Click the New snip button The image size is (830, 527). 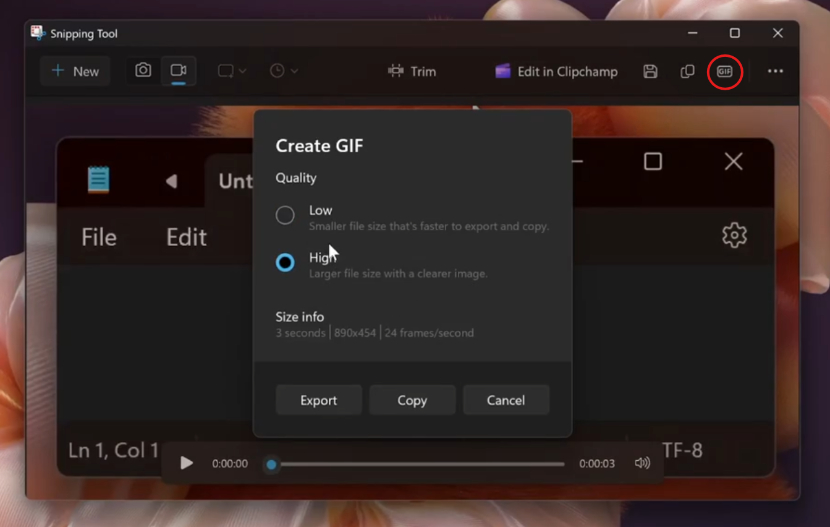pos(75,71)
